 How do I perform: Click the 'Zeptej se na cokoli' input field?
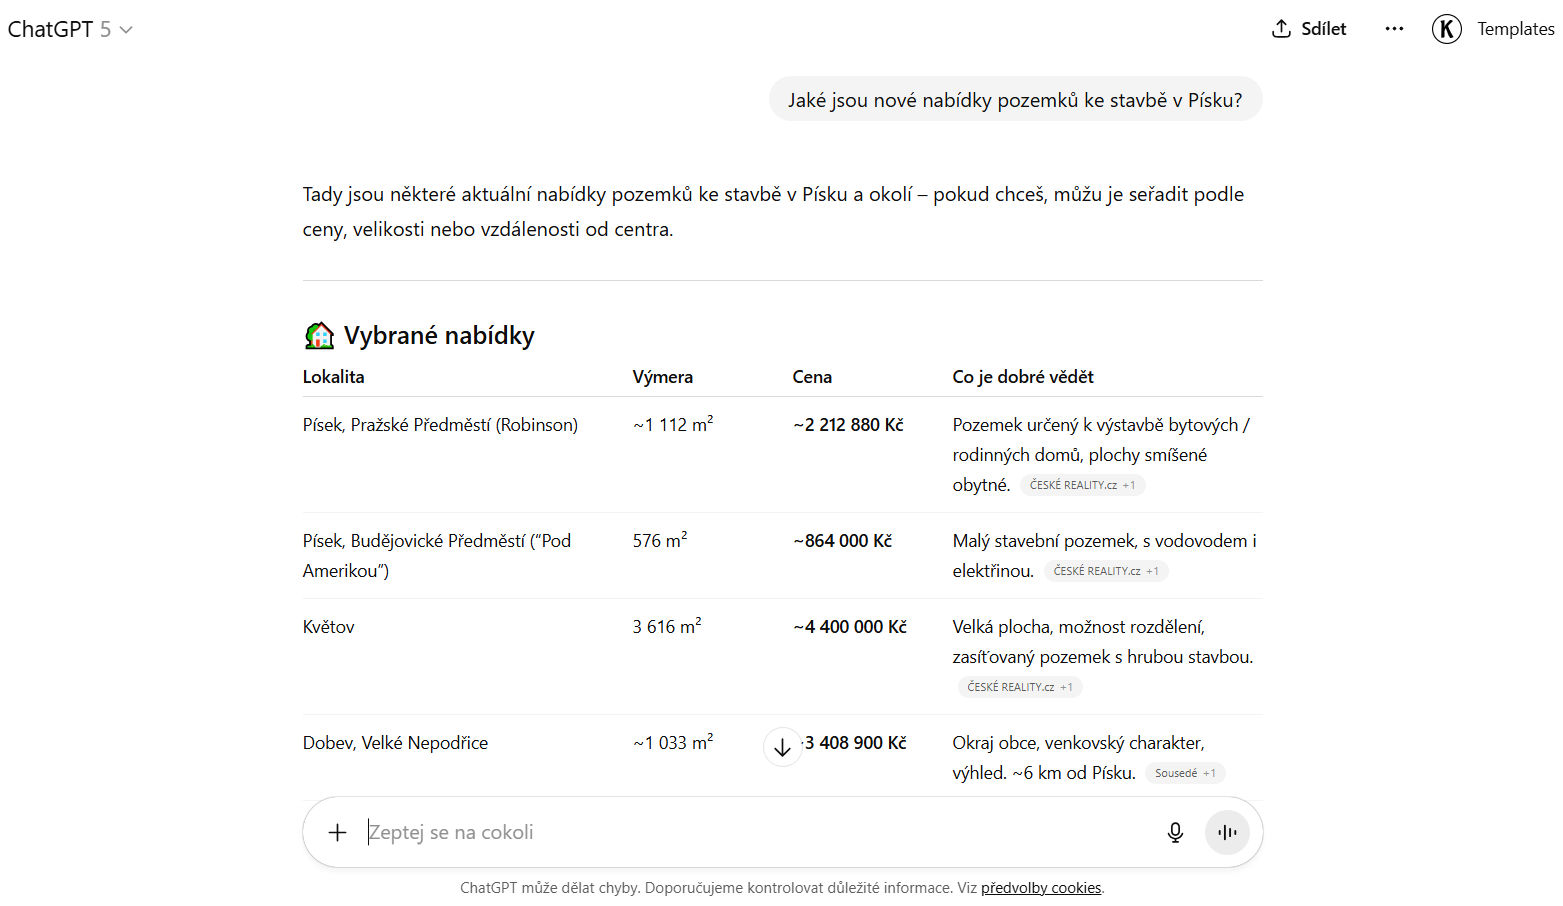750,832
